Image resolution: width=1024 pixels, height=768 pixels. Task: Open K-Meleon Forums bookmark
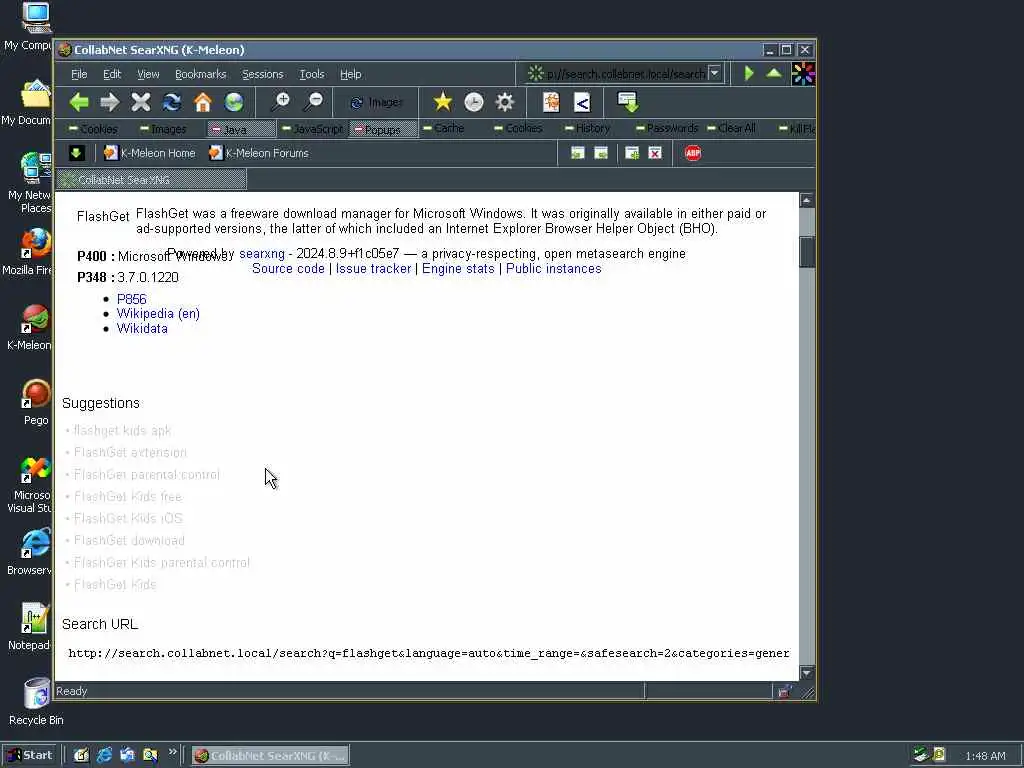point(259,153)
